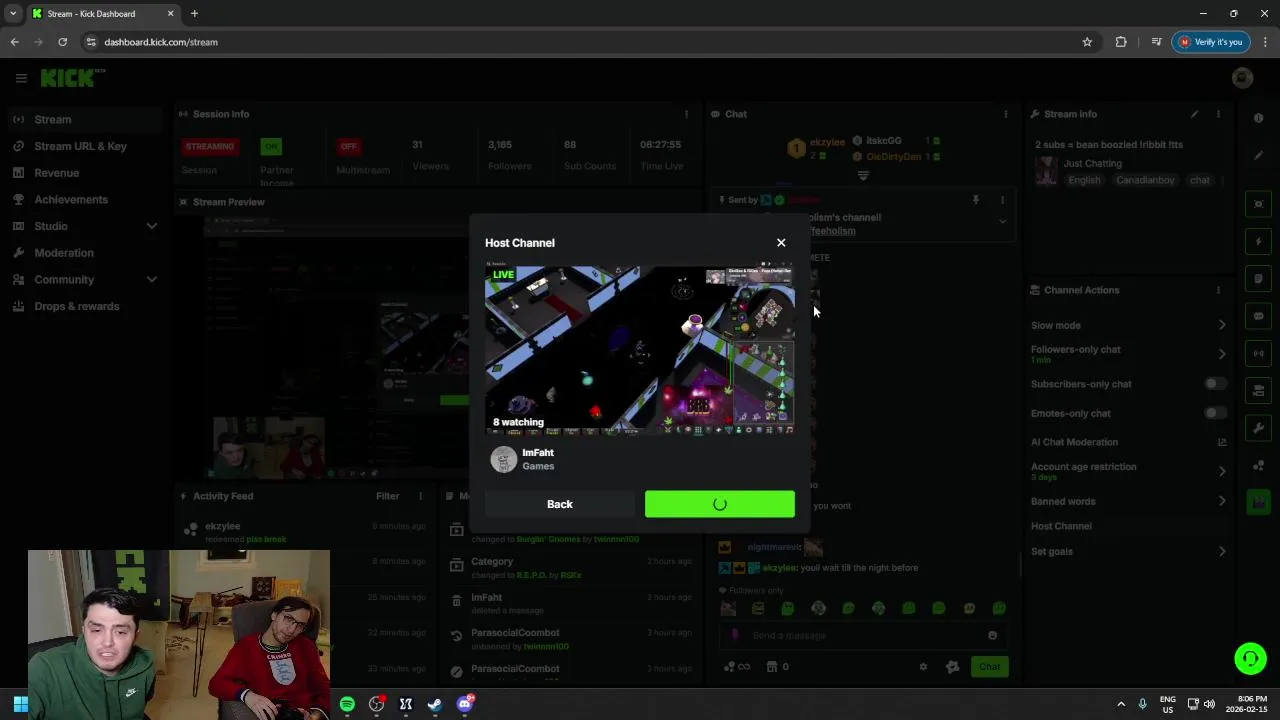Viewport: 1280px width, 720px height.
Task: Click the profile avatar at top right
Action: [1242, 78]
